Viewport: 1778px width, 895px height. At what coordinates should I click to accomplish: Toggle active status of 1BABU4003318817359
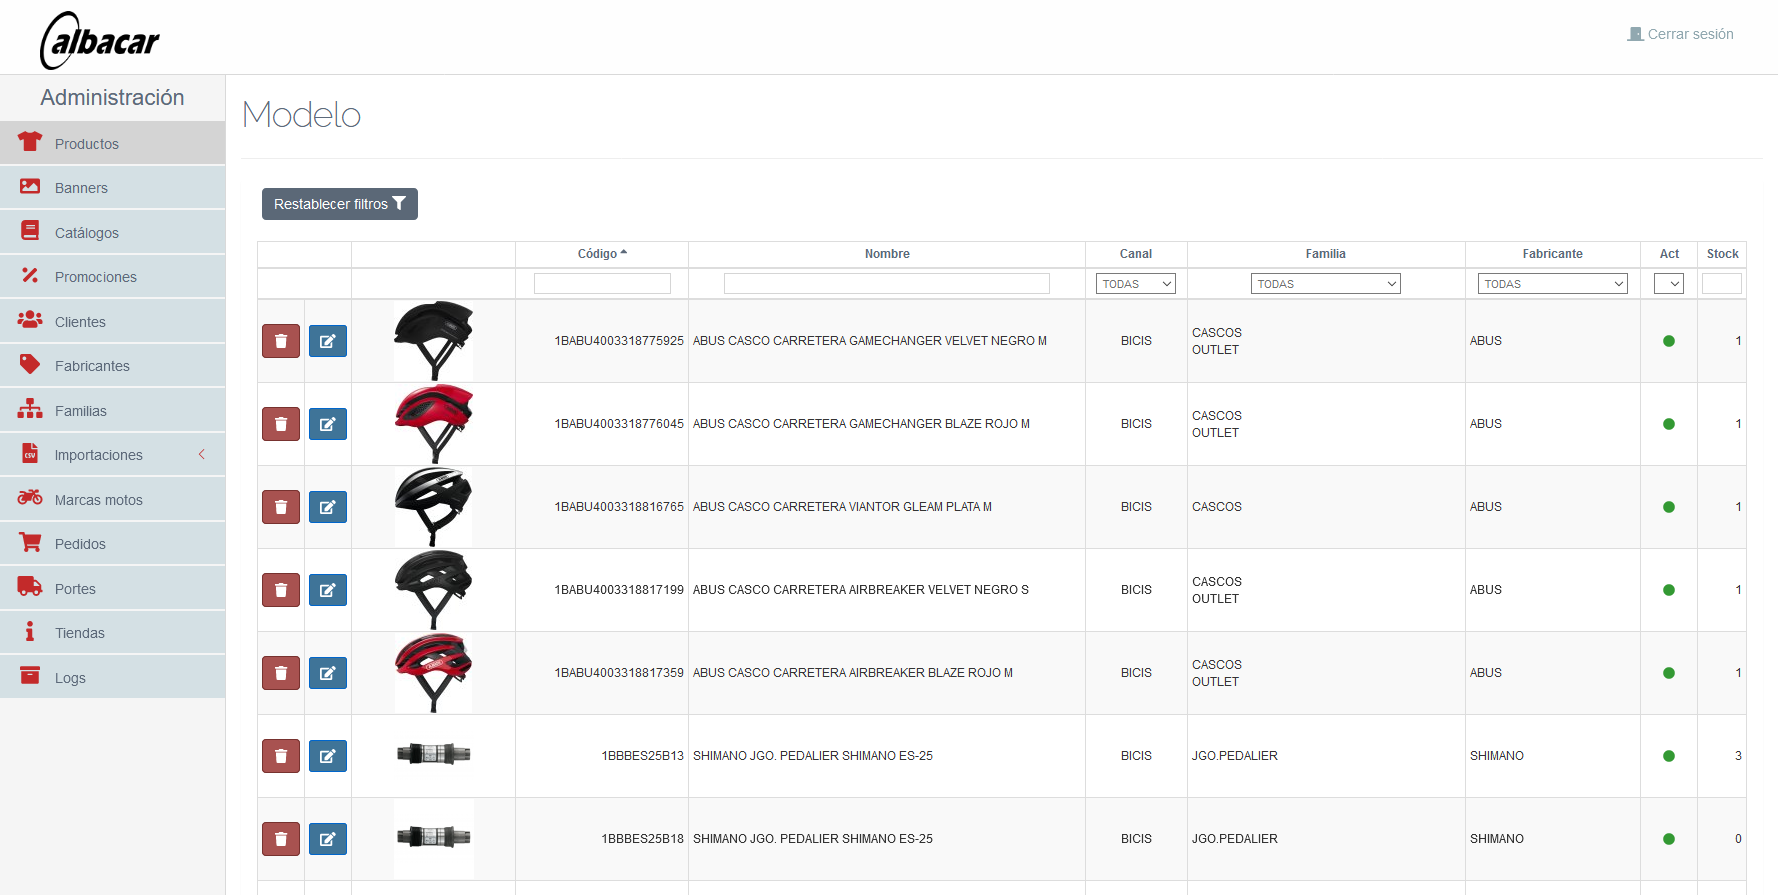[1669, 673]
